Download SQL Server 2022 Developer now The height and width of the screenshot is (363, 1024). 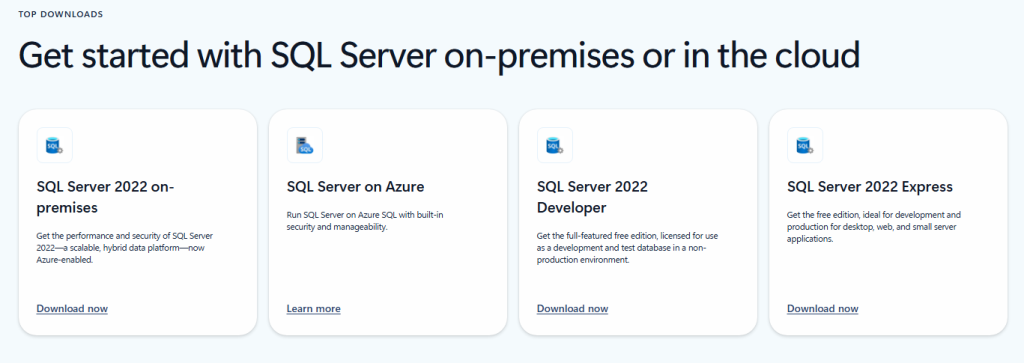[573, 308]
